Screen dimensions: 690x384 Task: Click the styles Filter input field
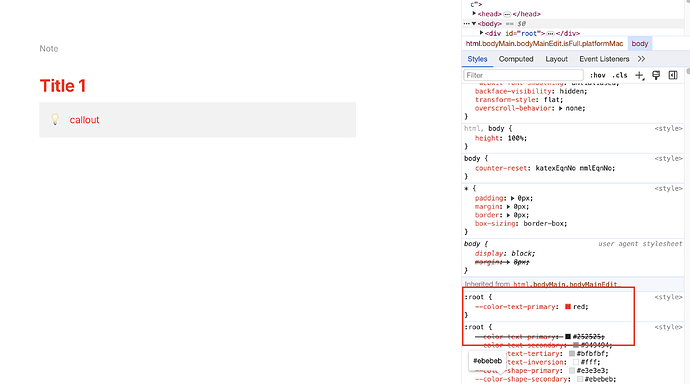[x=523, y=75]
